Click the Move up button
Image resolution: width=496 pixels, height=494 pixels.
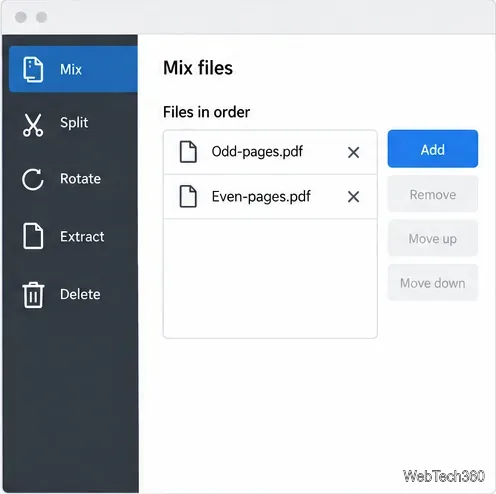tap(433, 238)
